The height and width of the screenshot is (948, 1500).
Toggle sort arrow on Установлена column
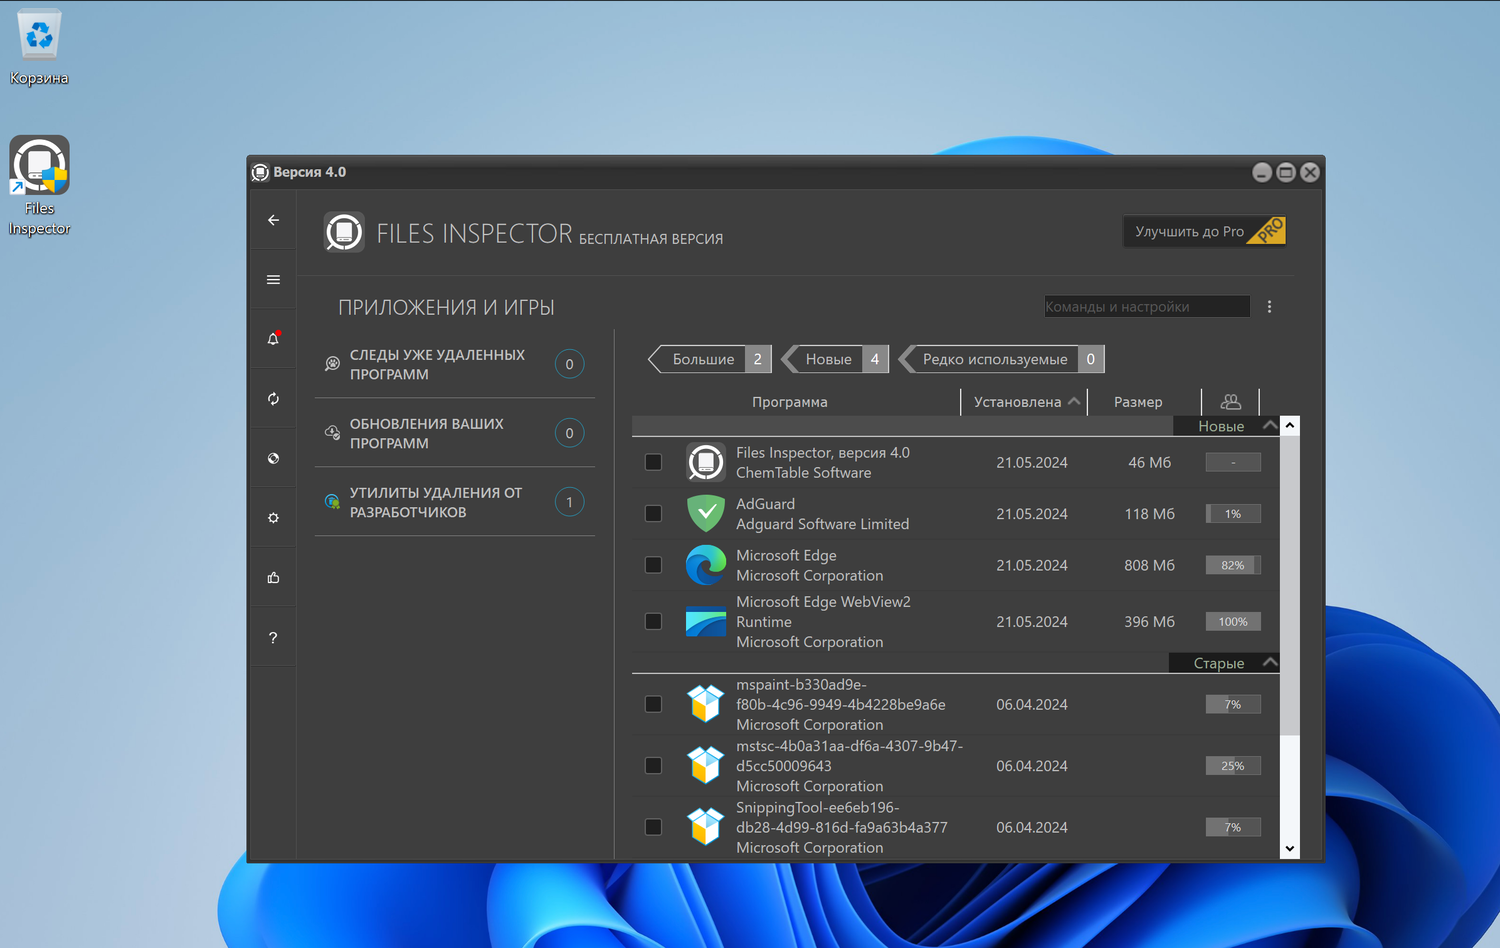click(1074, 402)
